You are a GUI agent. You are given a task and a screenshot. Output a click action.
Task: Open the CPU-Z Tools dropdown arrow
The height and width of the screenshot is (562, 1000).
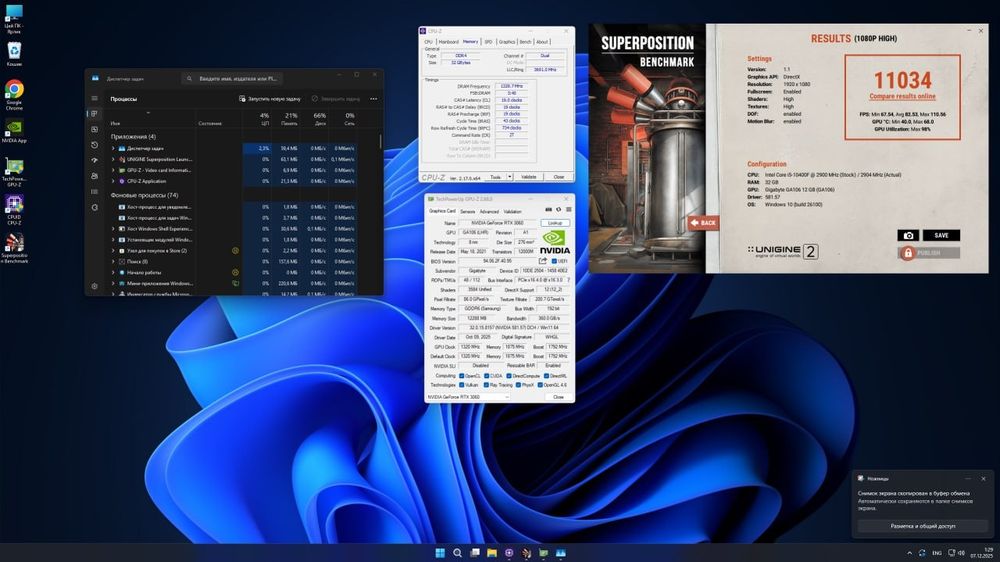[x=510, y=177]
